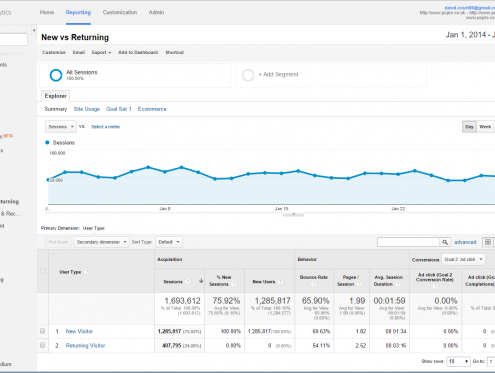Screen dimensions: 495x373
Task: Open help icon beside New Users header
Action: coord(280,282)
